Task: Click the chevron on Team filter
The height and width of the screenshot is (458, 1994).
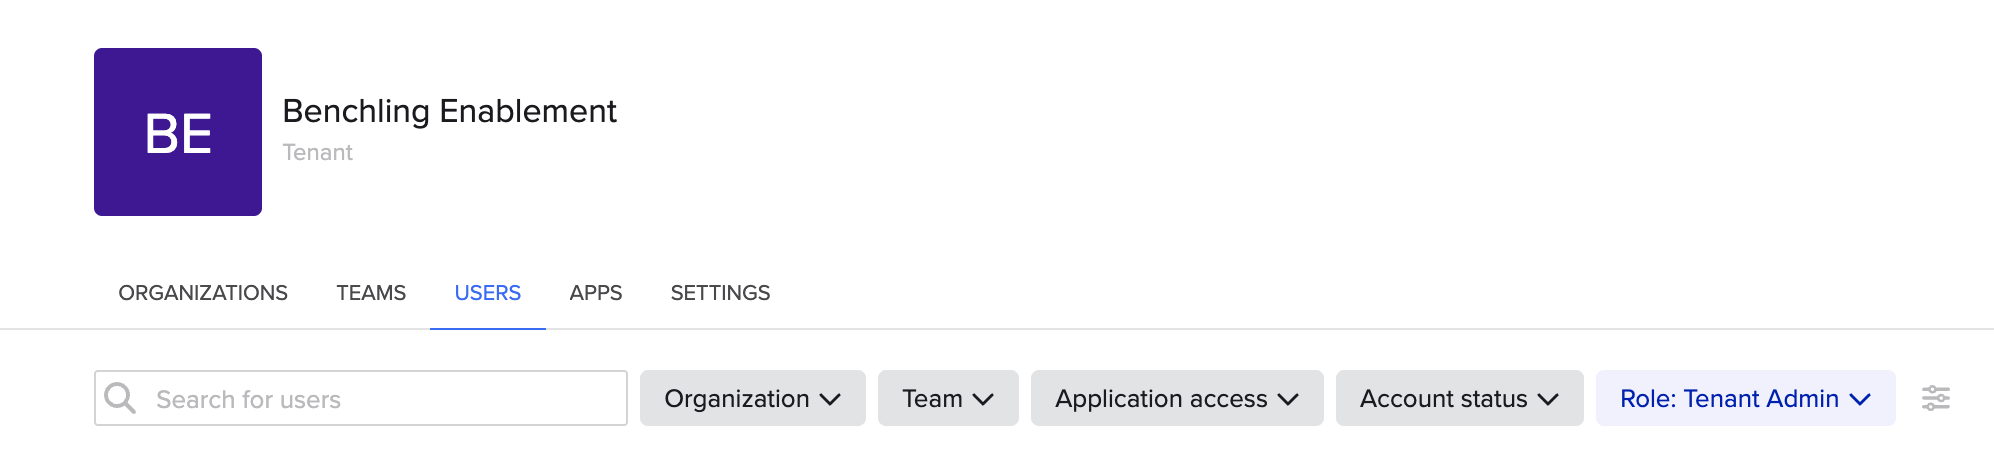Action: [x=983, y=399]
